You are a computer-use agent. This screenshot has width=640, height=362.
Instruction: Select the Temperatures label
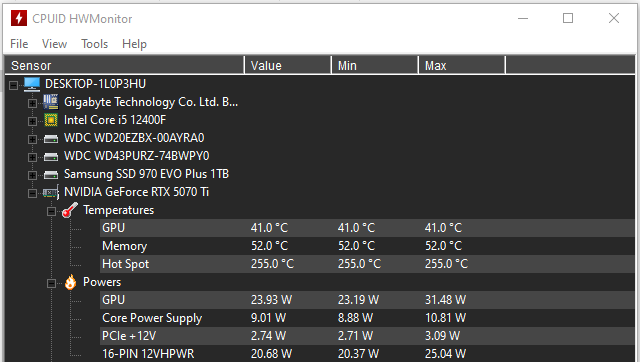pyautogui.click(x=118, y=210)
